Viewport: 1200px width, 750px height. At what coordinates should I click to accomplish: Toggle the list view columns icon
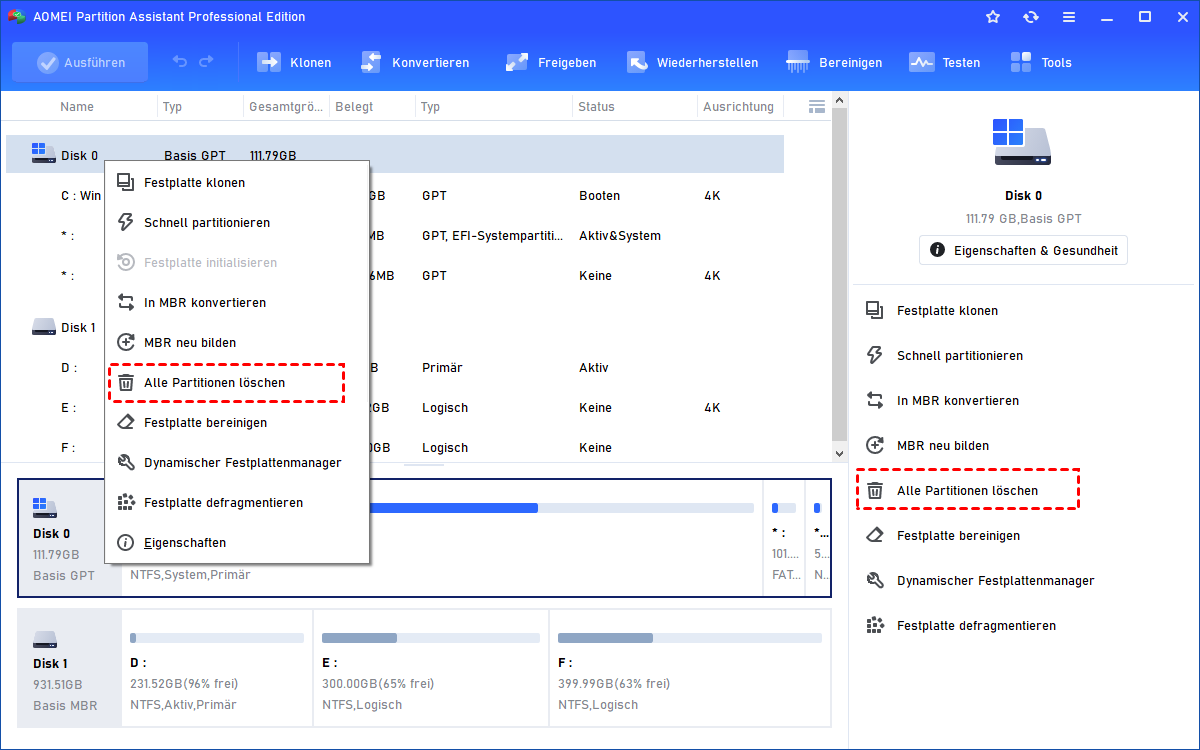point(816,106)
